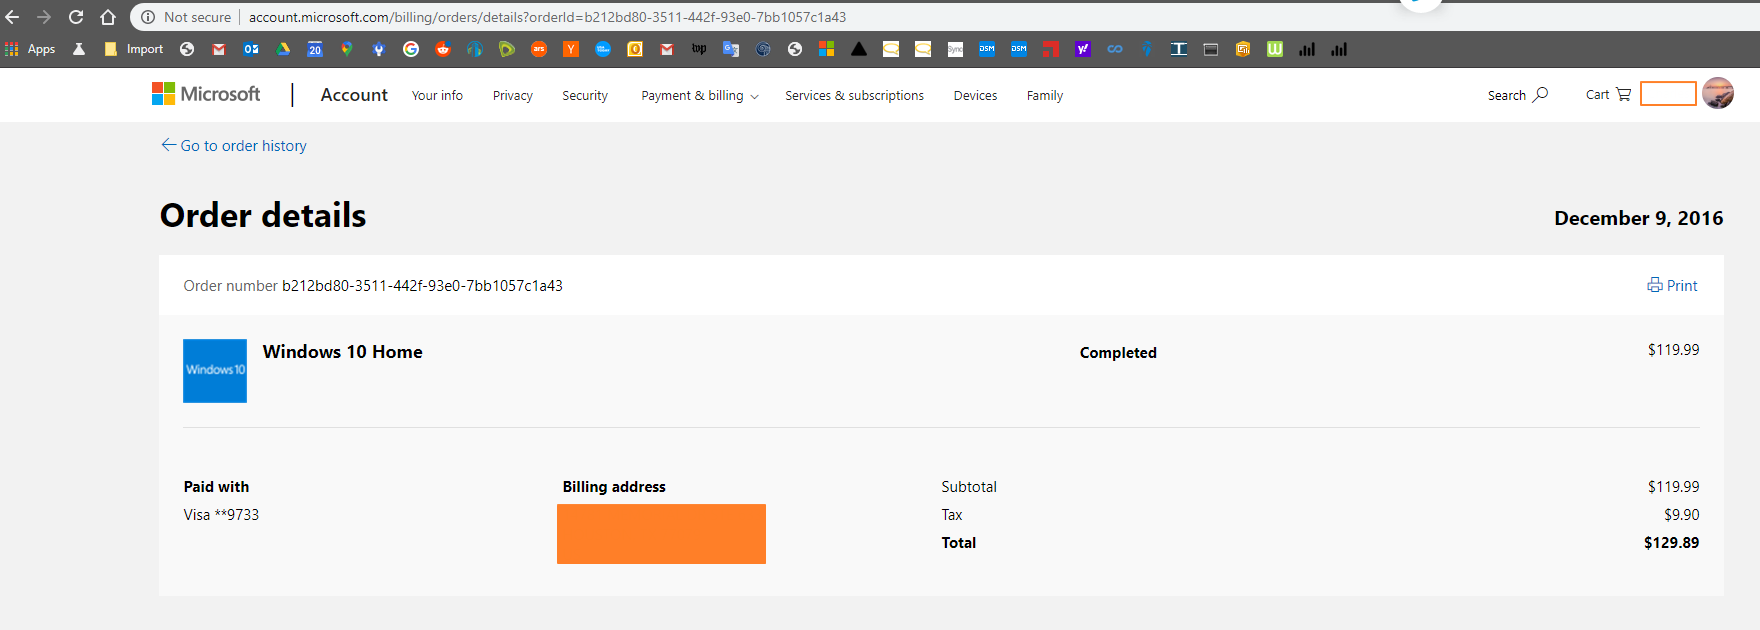Image resolution: width=1760 pixels, height=630 pixels.
Task: Open the flask icon bookmark
Action: (79, 49)
